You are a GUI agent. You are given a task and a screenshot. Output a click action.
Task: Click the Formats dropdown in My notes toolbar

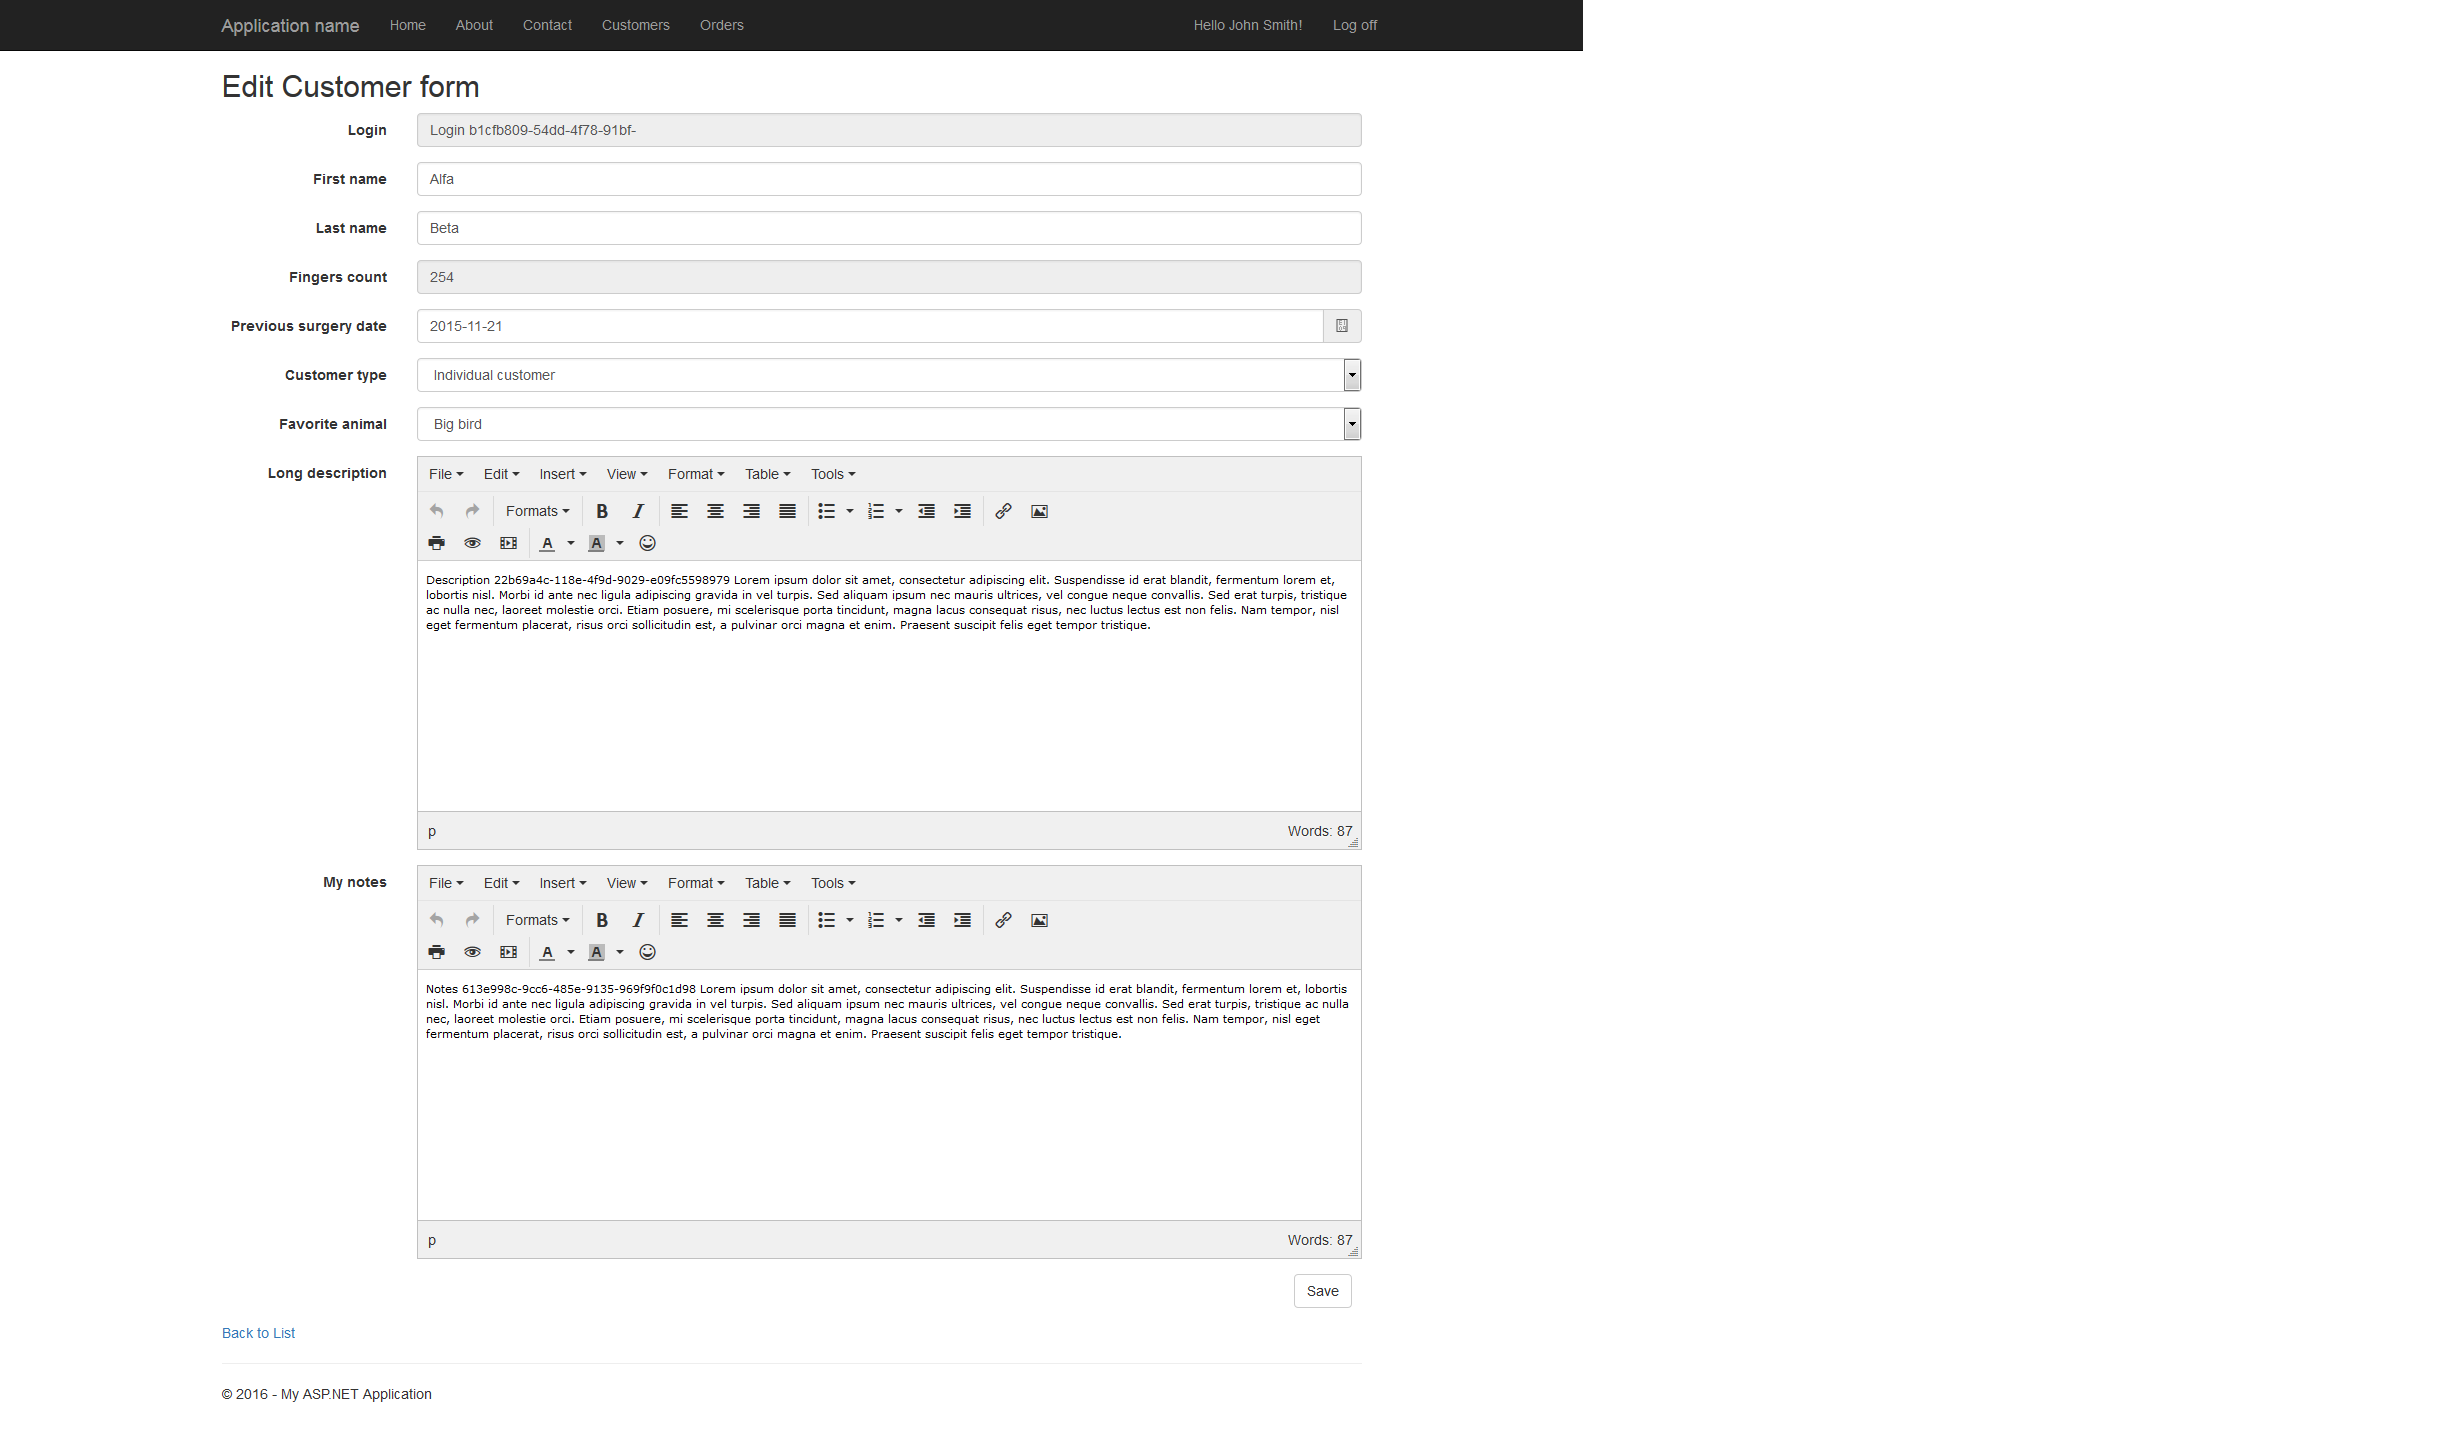pos(536,920)
